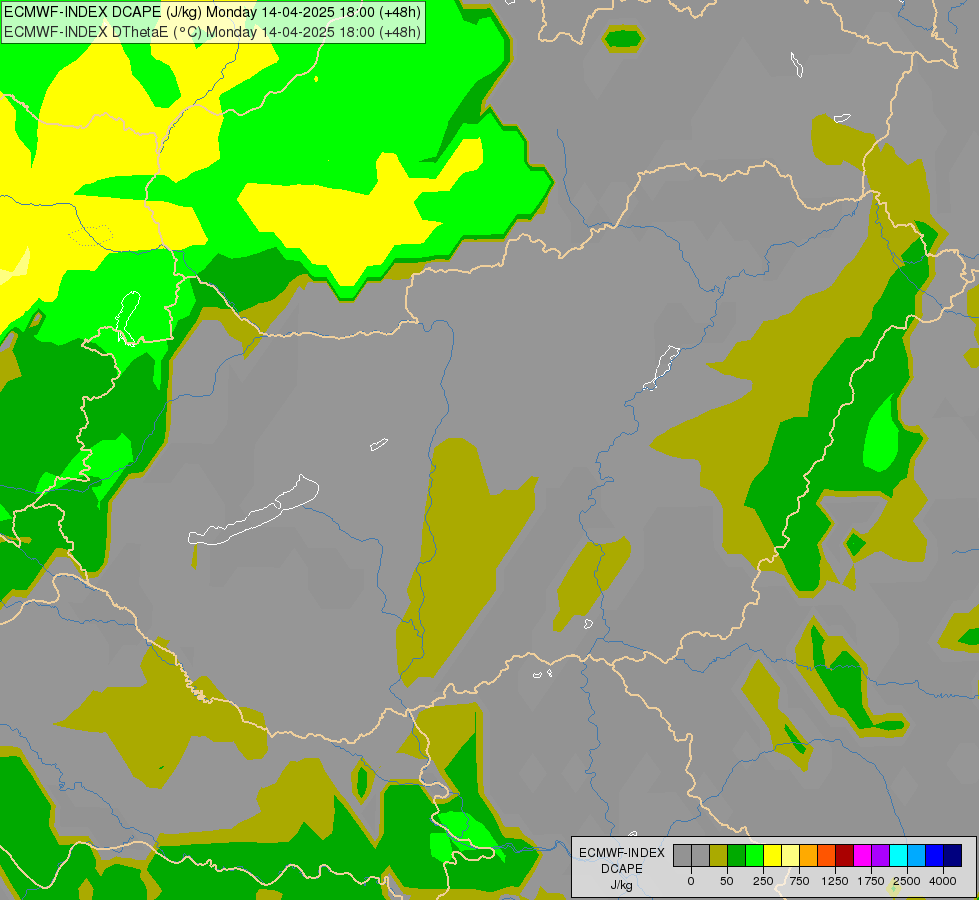Click the pale yellow legend swatch
Viewport: 979px width, 900px height.
tap(790, 855)
